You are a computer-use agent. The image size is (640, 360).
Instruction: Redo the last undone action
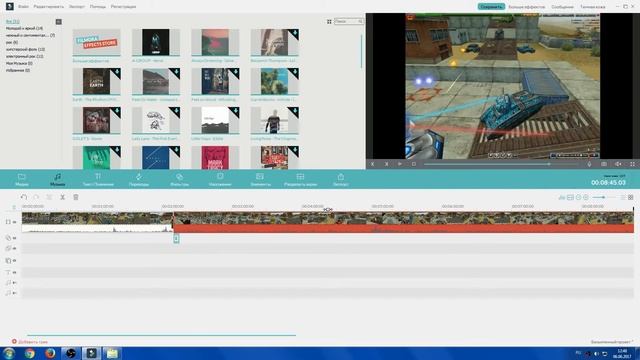point(36,197)
